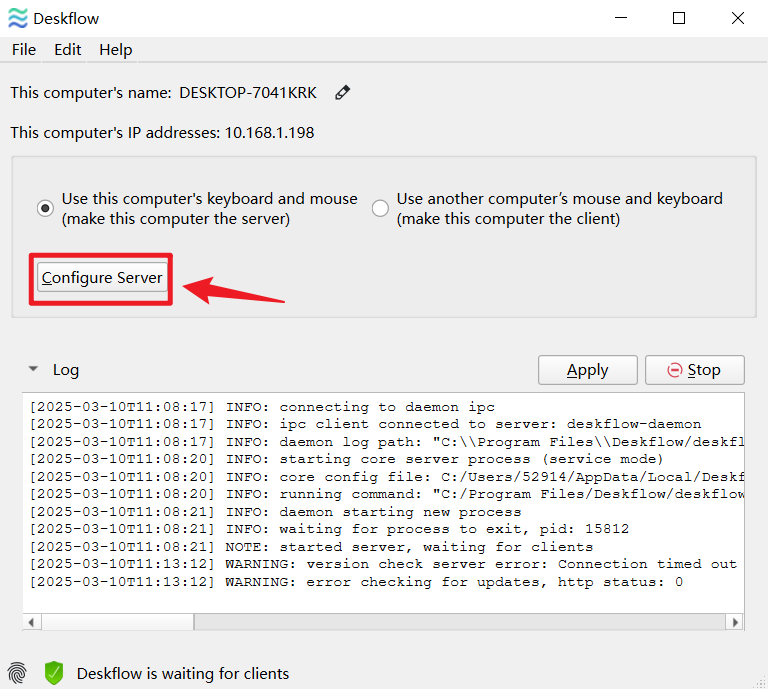Click the Apply button
Image resolution: width=768 pixels, height=689 pixels.
pyautogui.click(x=588, y=370)
